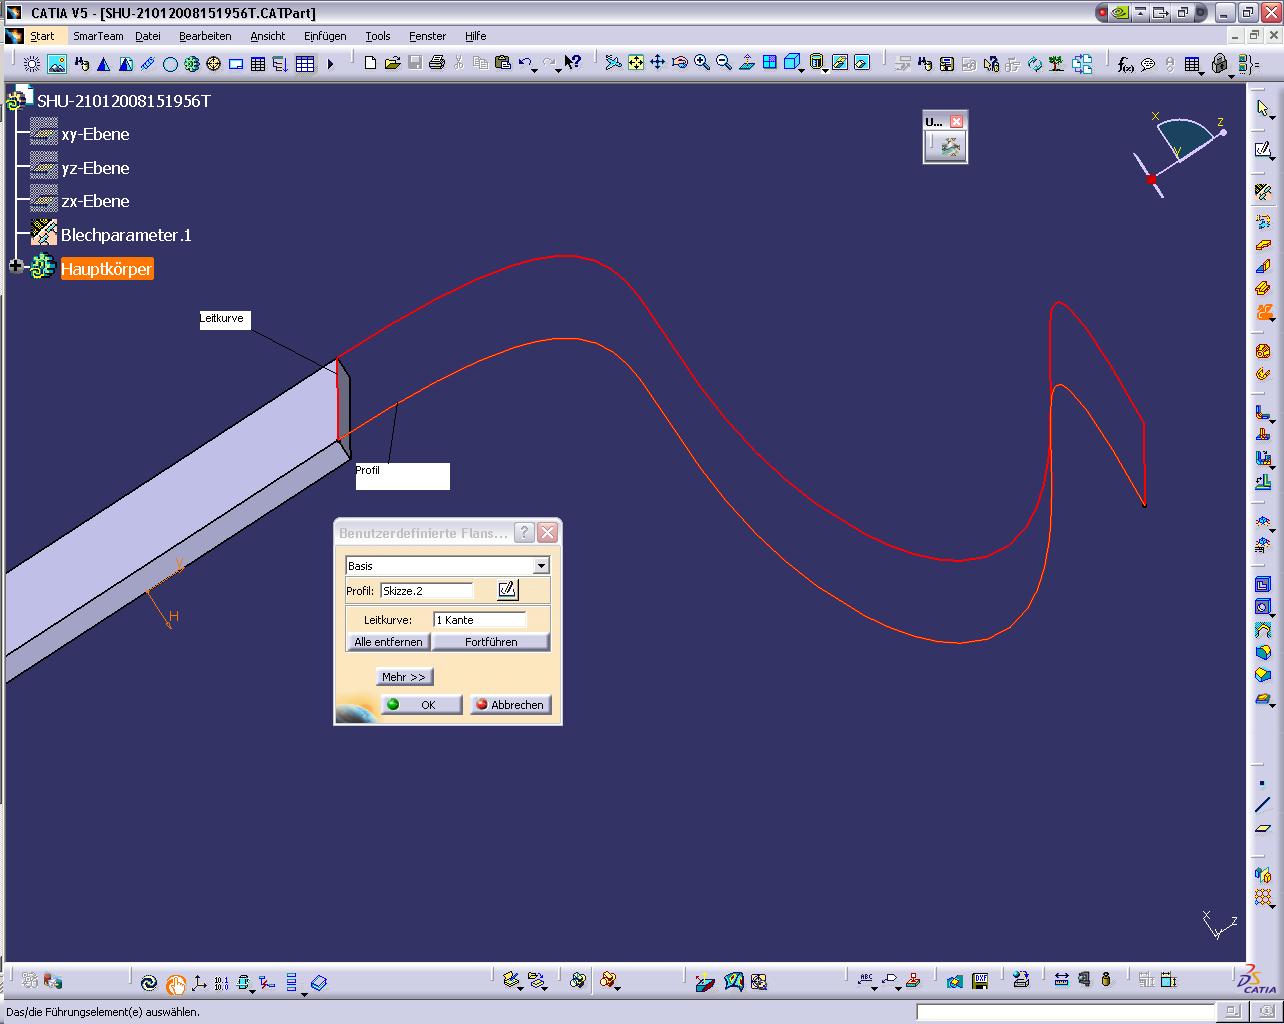The image size is (1284, 1024).
Task: Click the command input field in status bar
Action: [x=1066, y=1012]
